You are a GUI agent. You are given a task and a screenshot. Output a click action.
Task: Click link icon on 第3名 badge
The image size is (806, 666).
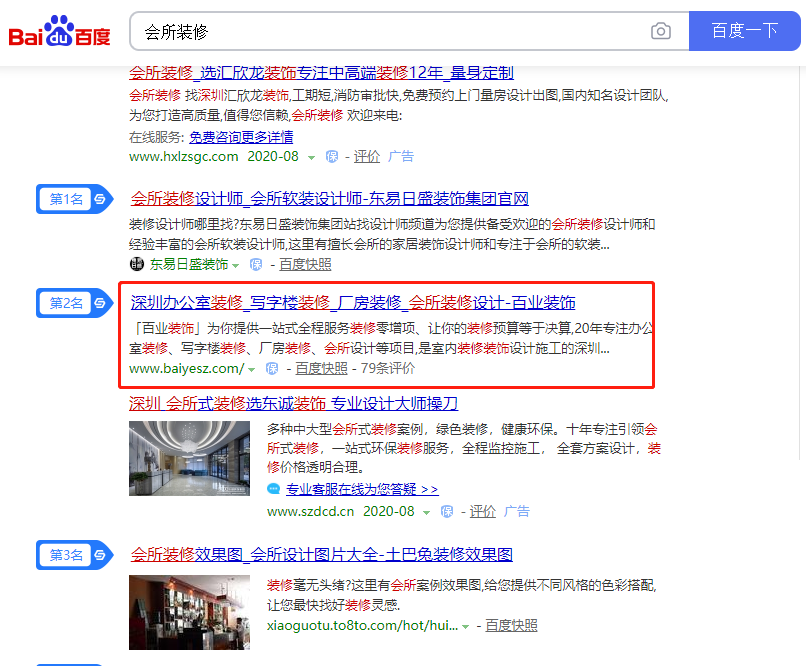[100, 555]
